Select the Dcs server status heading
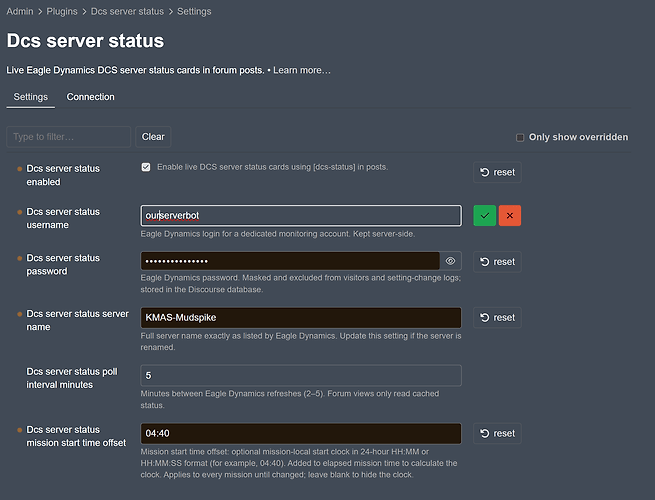The width and height of the screenshot is (655, 500). coord(85,41)
